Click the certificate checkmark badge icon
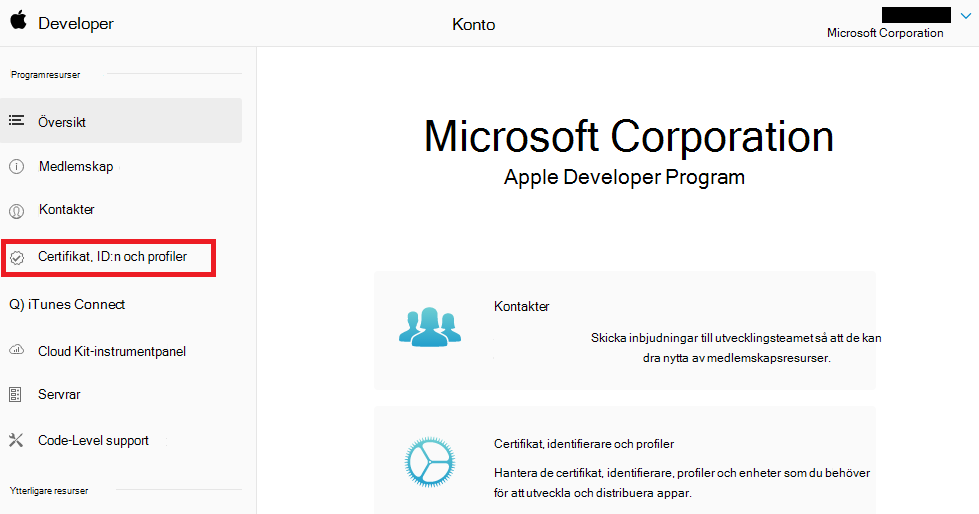 (x=17, y=257)
